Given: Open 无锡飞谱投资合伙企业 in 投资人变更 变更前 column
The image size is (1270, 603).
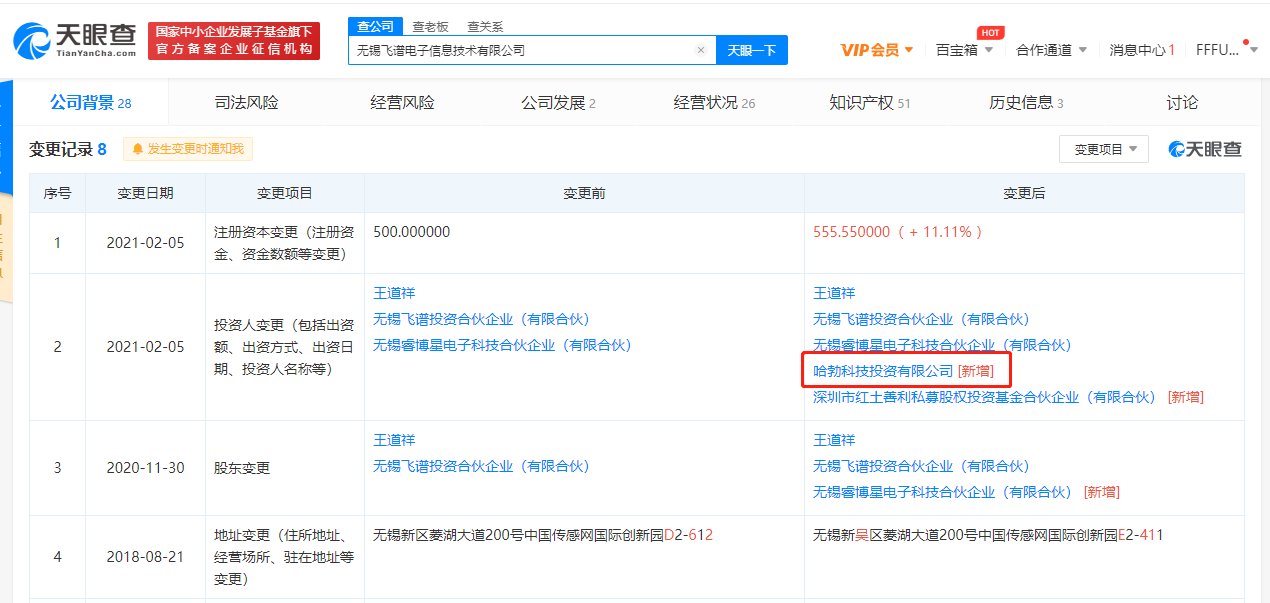Looking at the screenshot, I should (x=481, y=319).
